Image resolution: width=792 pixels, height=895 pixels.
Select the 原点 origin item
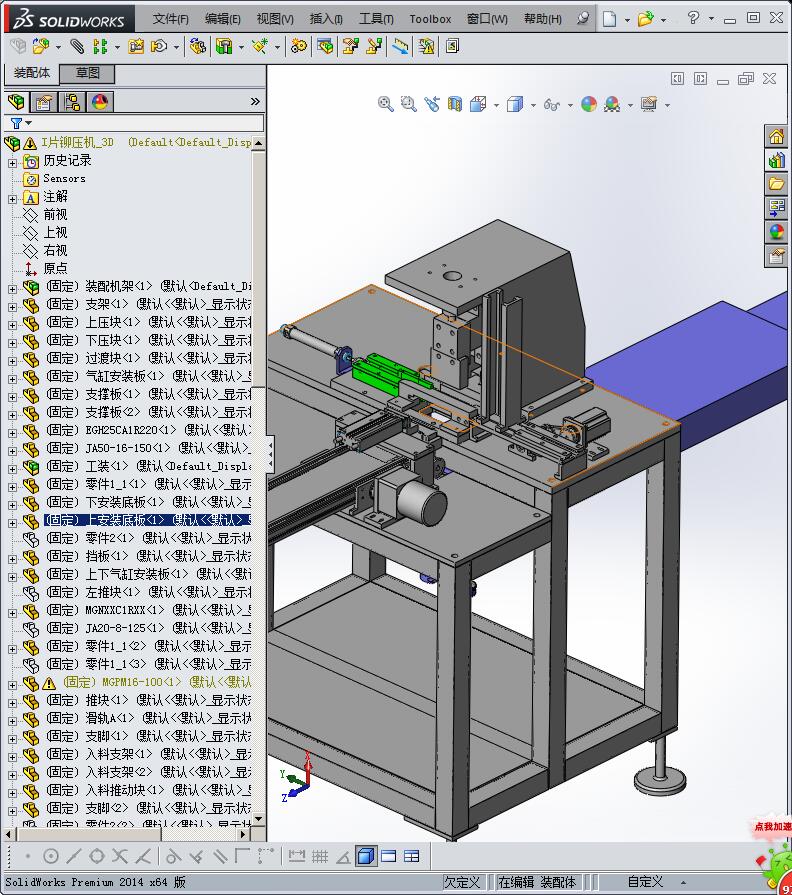pos(55,268)
